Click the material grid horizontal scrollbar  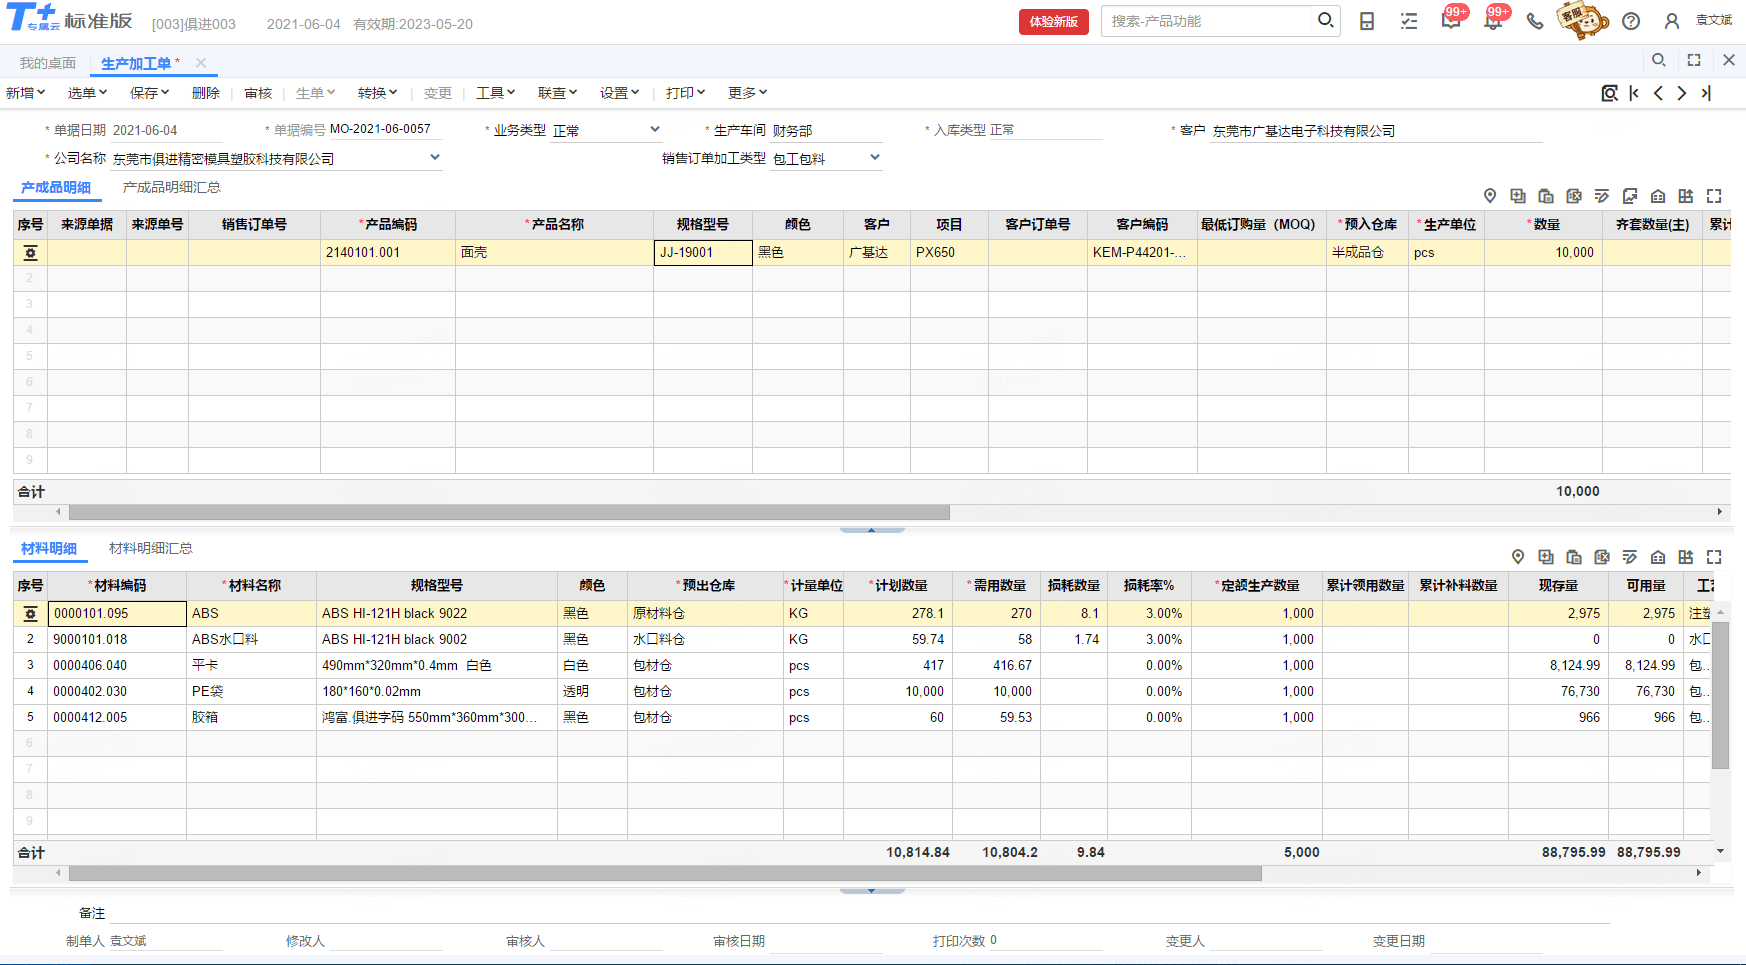665,873
